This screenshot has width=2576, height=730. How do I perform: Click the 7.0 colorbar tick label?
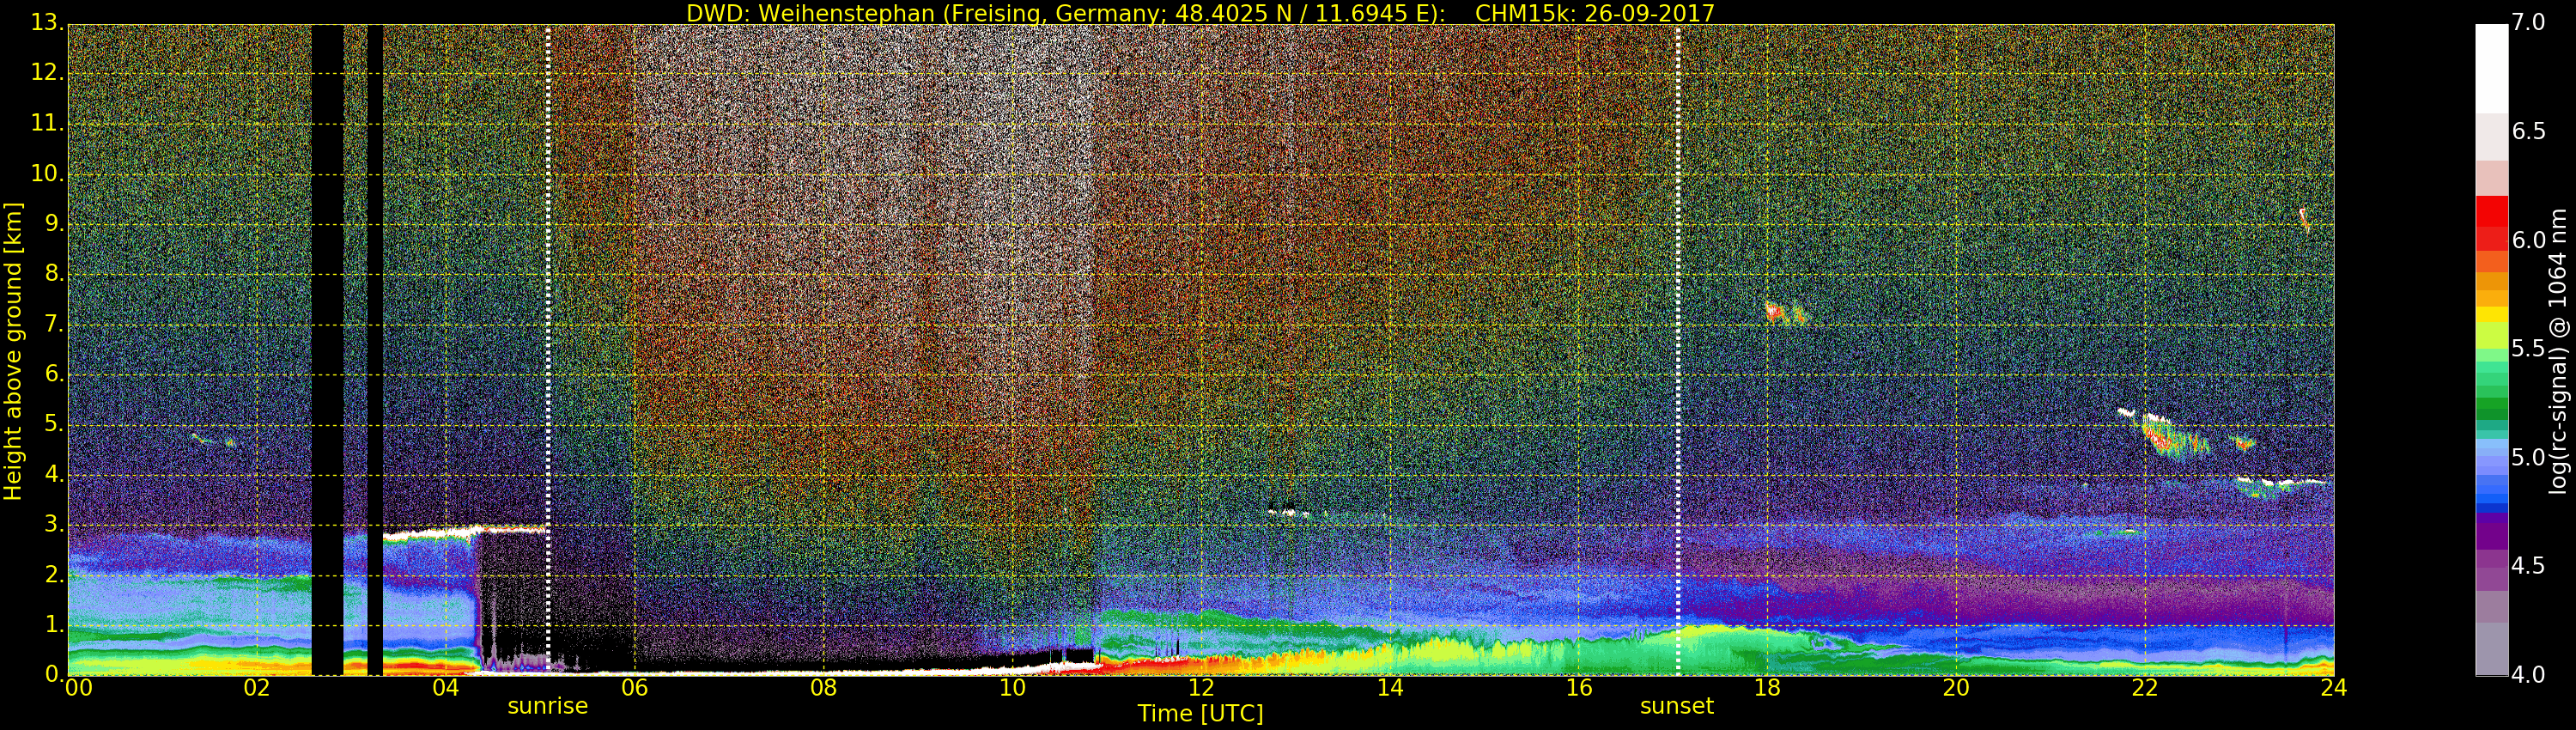[x=2528, y=23]
